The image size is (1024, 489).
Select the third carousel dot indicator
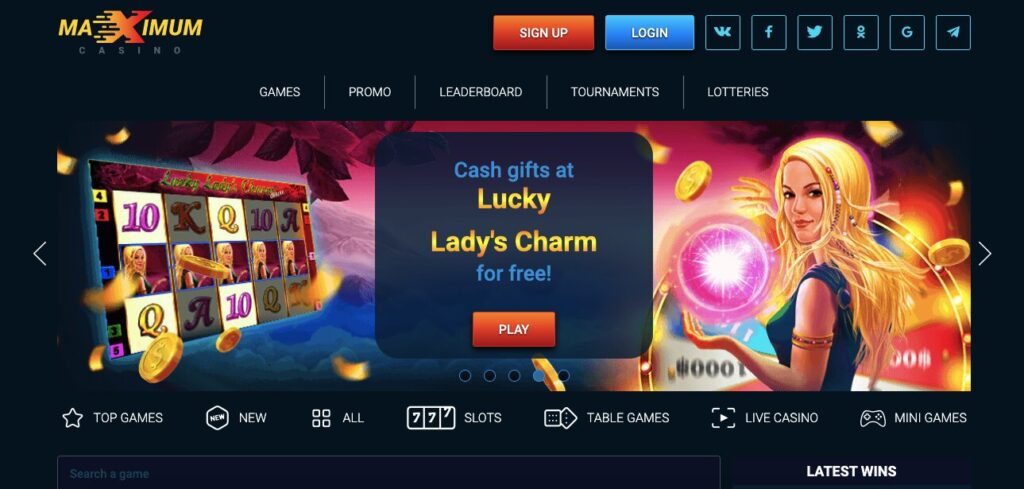click(514, 375)
